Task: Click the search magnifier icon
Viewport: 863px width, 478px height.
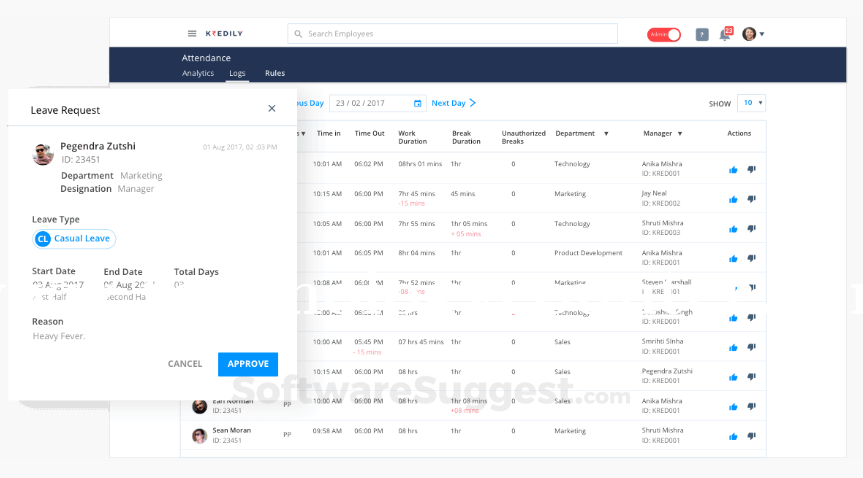Action: (x=298, y=34)
